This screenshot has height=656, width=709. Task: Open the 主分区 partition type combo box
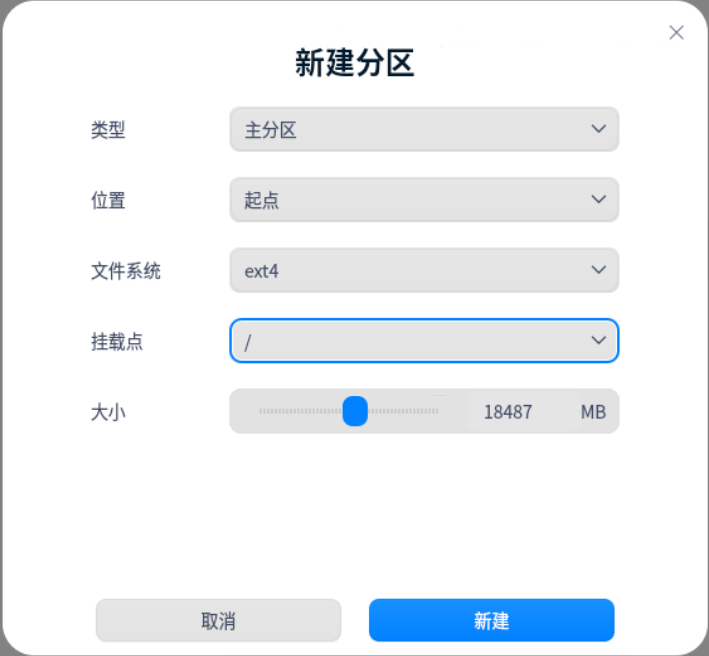[410, 130]
